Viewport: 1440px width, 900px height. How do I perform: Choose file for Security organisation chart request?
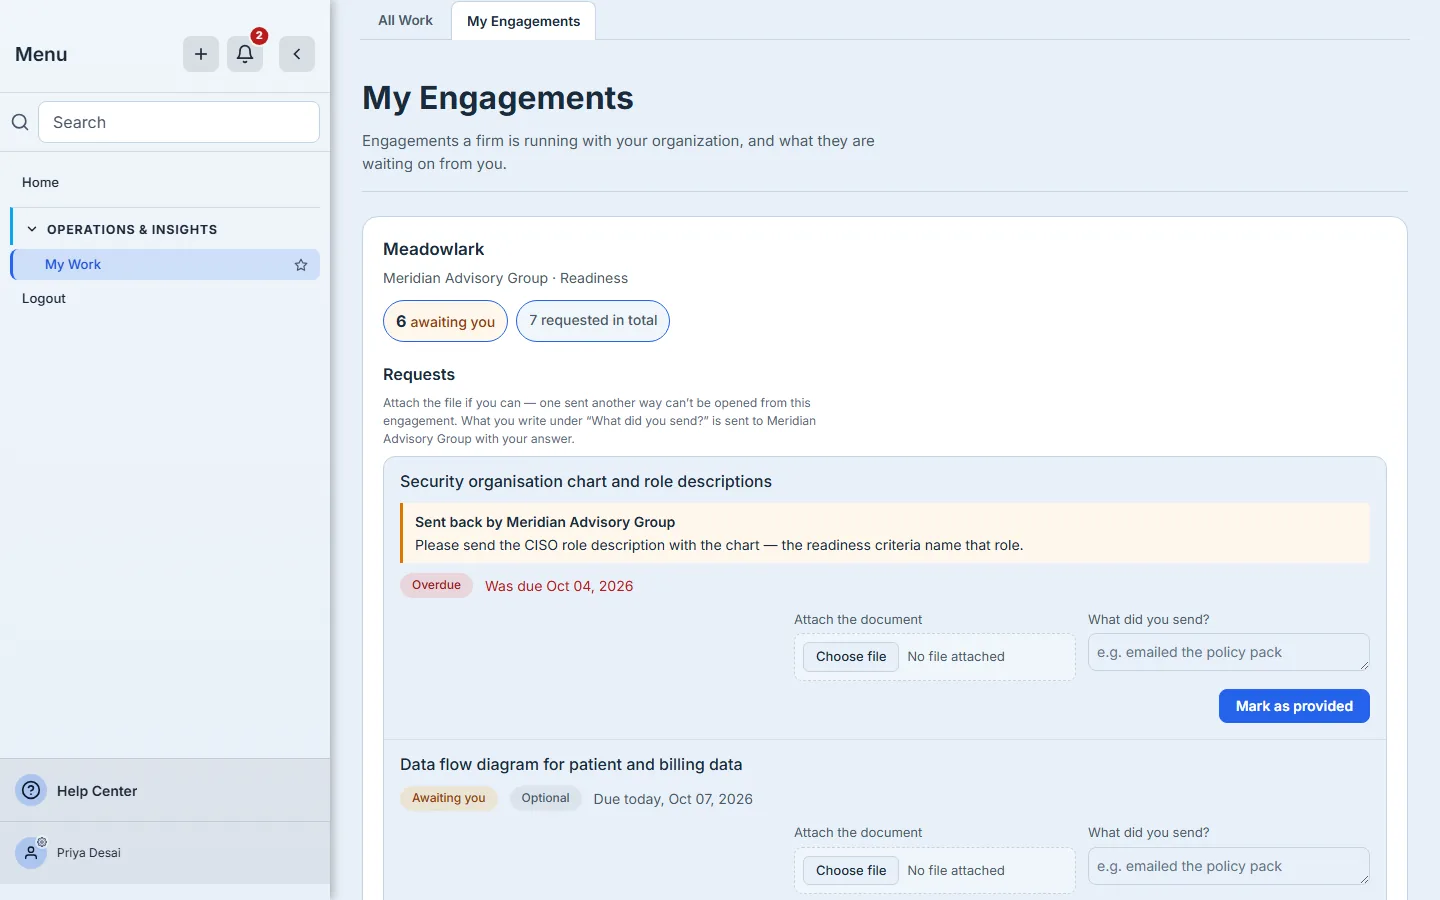click(851, 656)
